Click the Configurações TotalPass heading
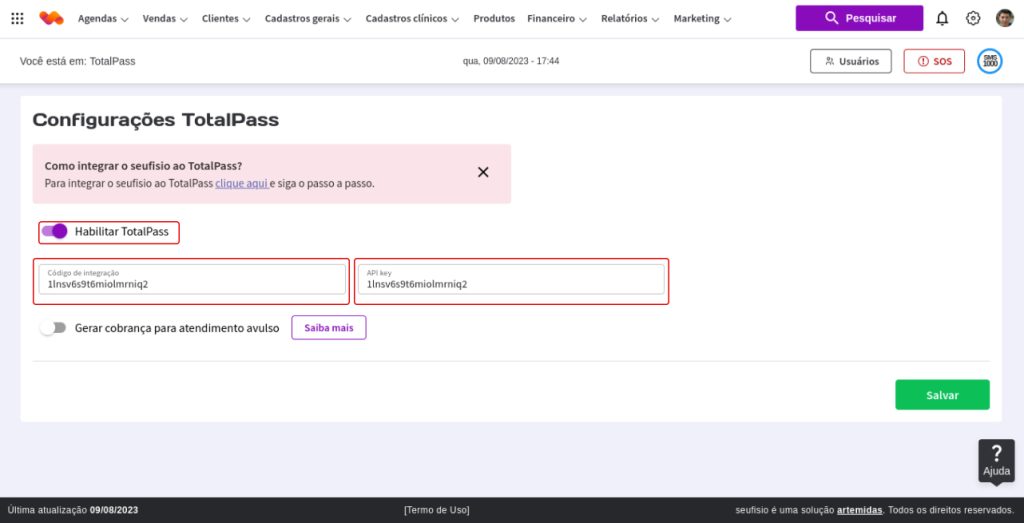The width and height of the screenshot is (1024, 523). pyautogui.click(x=155, y=120)
